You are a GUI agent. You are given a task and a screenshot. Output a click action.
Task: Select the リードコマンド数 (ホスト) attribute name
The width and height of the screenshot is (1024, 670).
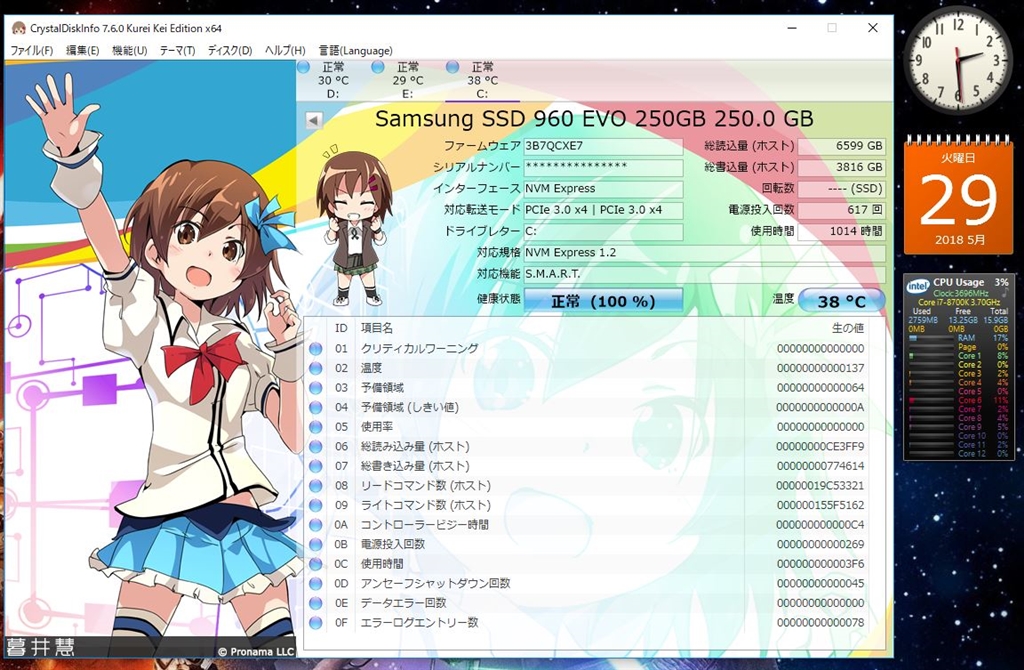426,486
